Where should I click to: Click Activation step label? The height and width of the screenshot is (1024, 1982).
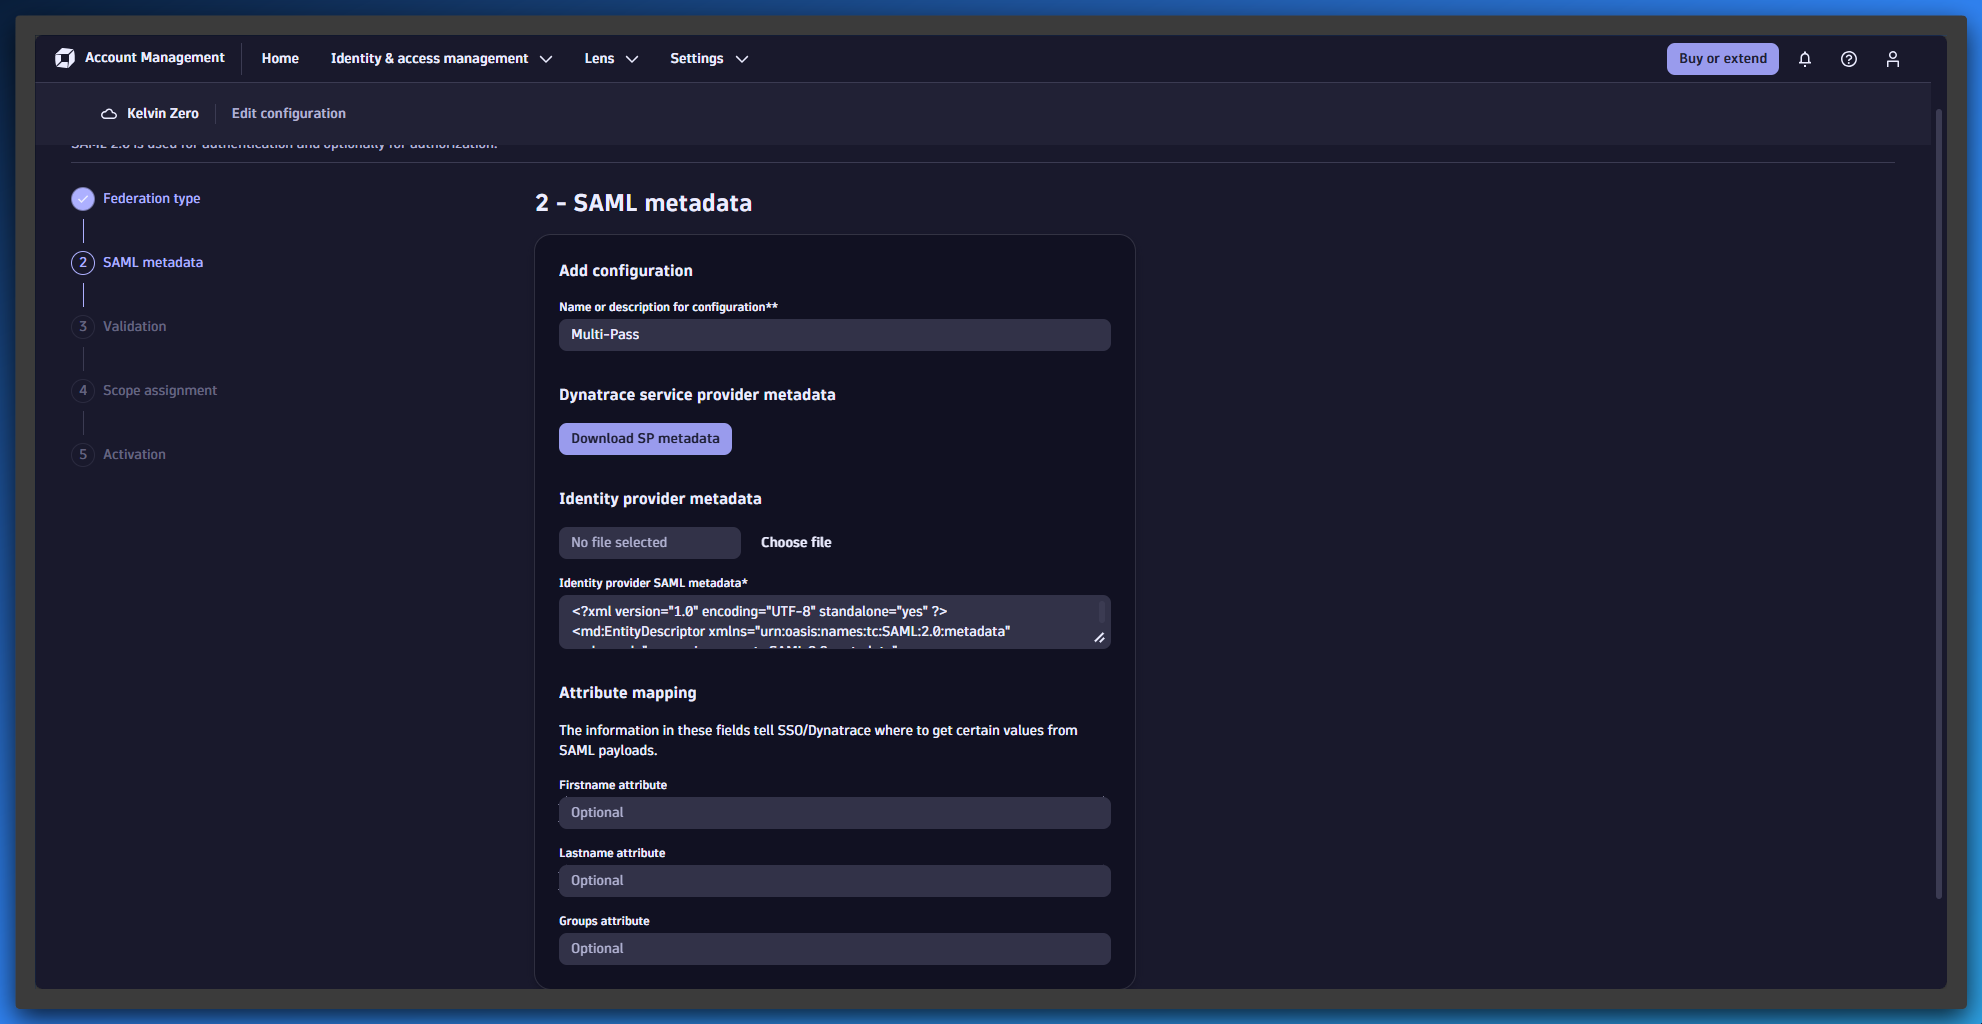134,455
